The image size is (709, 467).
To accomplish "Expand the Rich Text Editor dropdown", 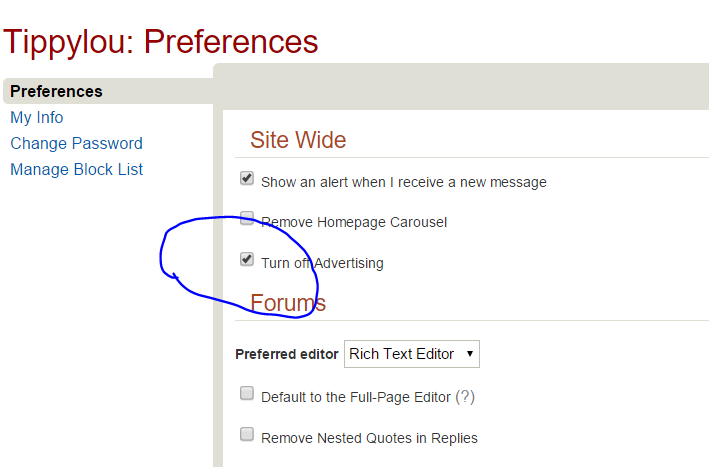I will (x=412, y=354).
